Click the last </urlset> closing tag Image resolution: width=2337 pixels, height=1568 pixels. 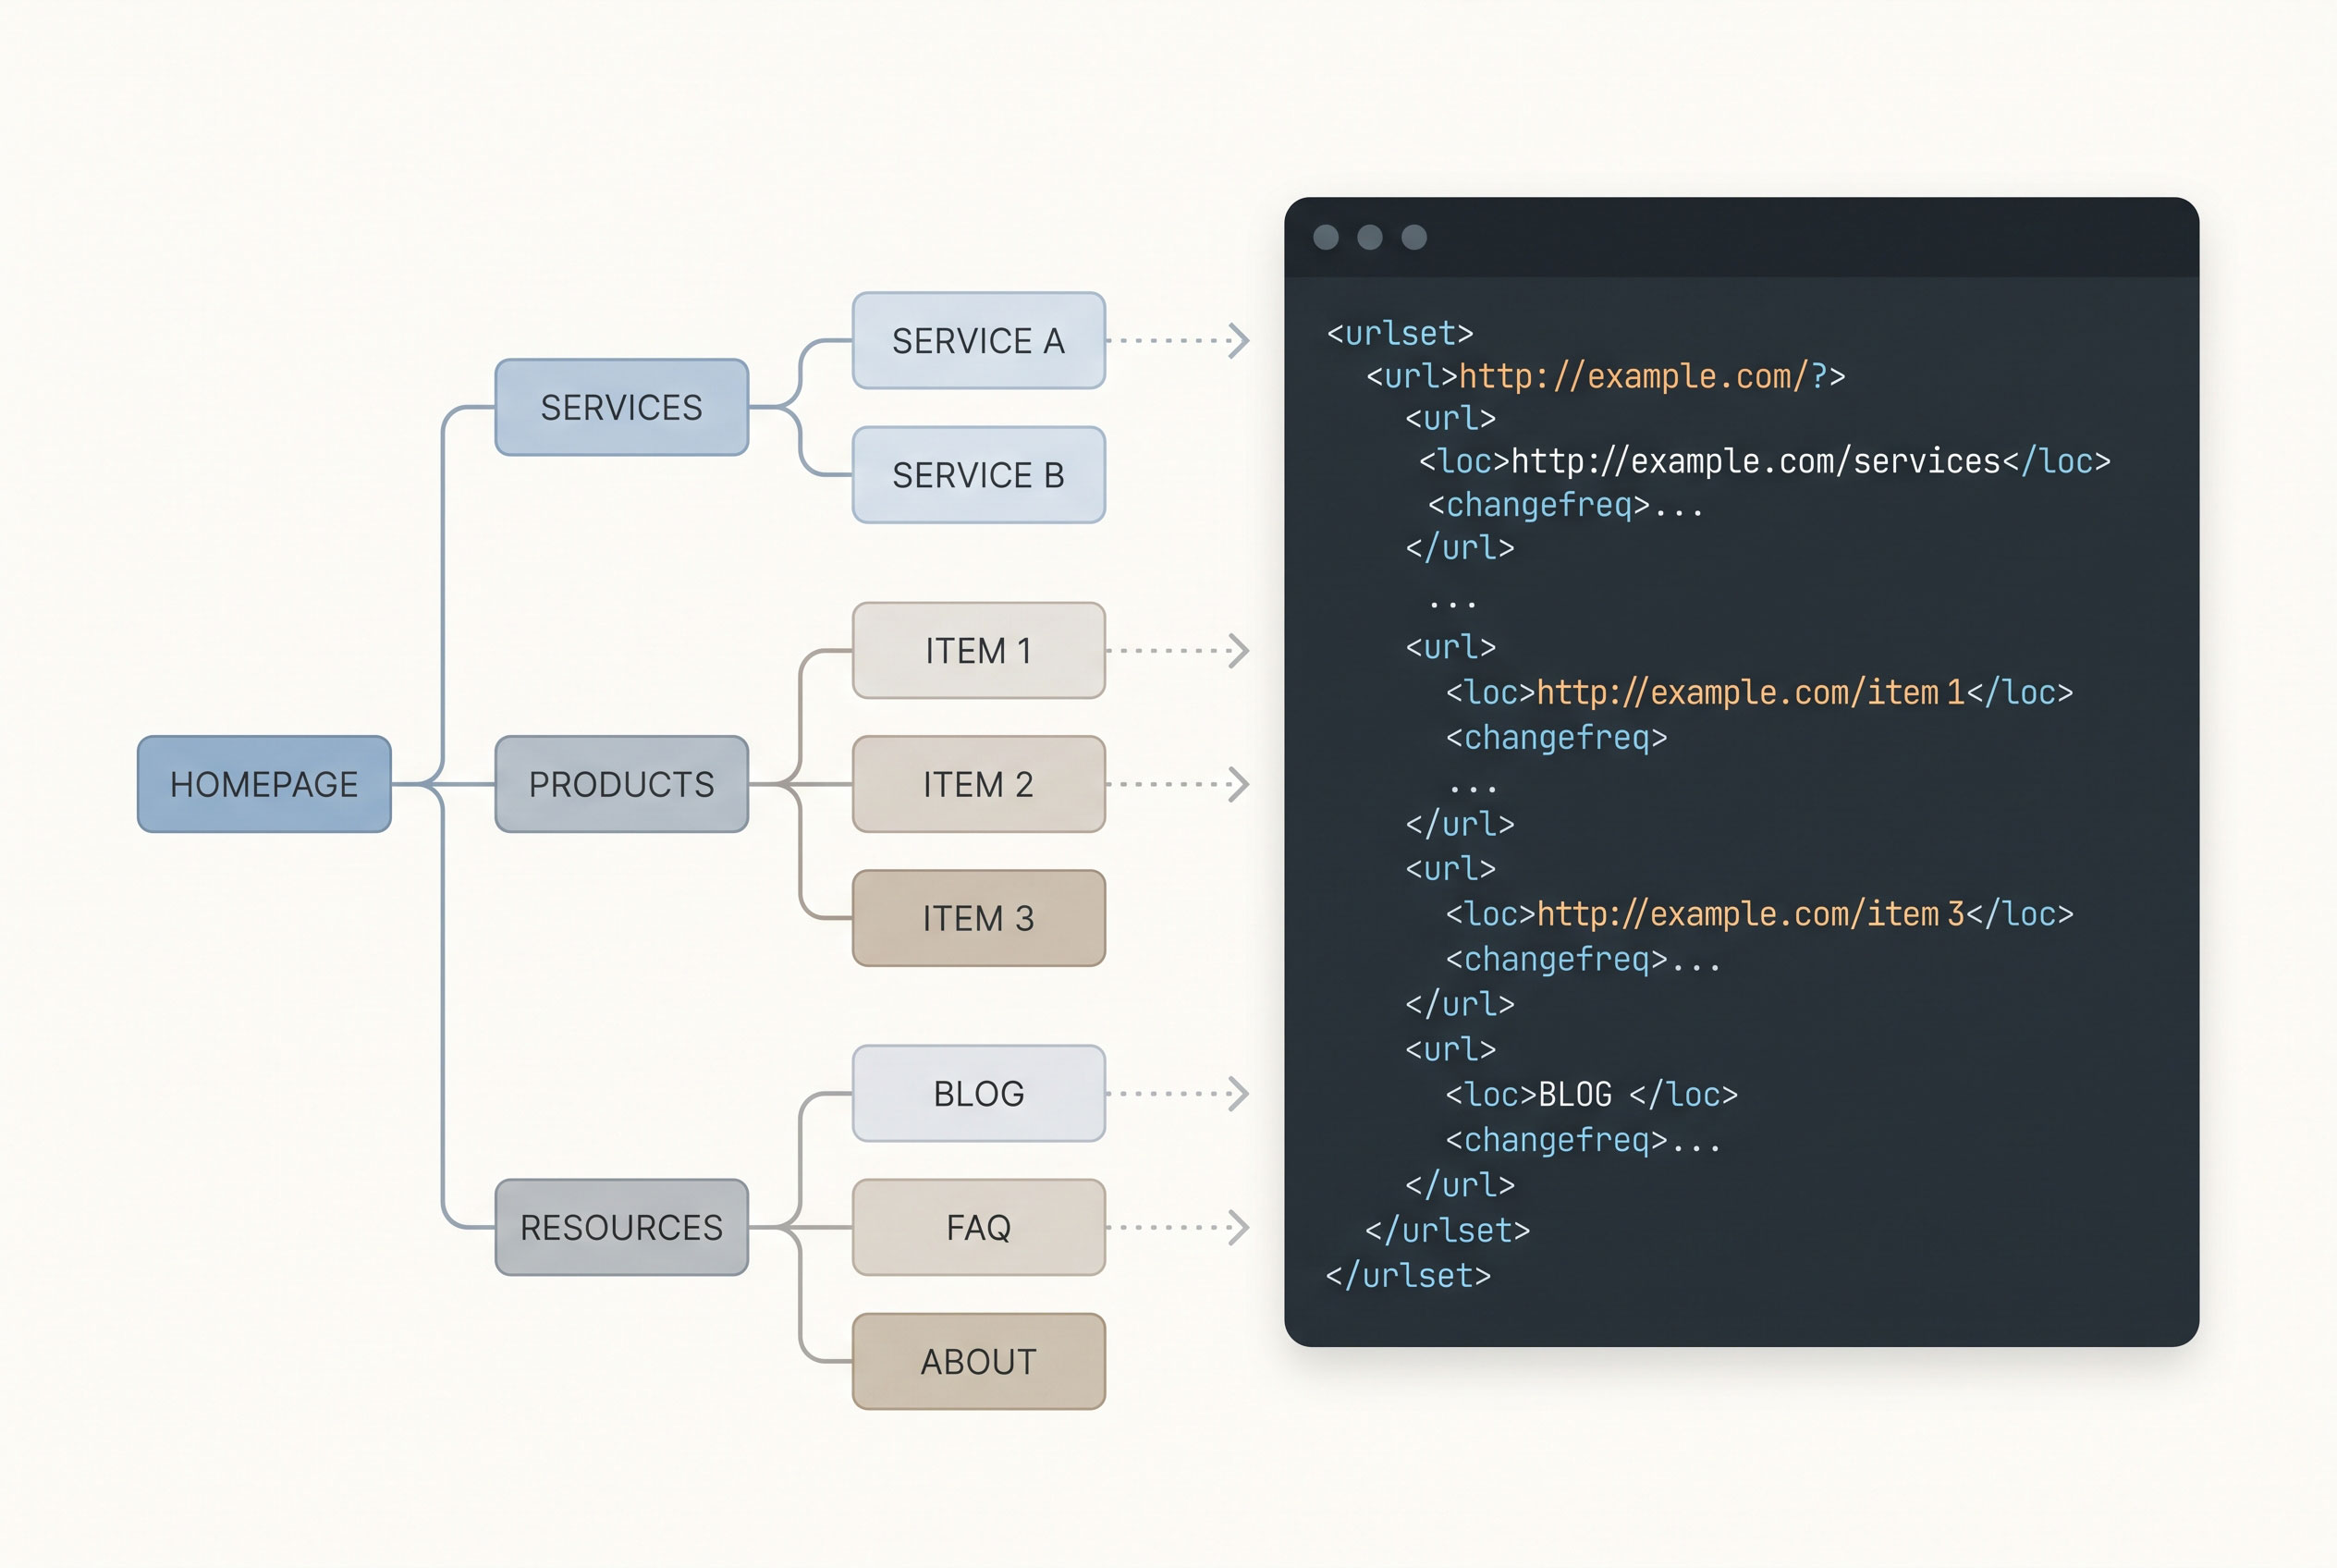coord(1408,1275)
